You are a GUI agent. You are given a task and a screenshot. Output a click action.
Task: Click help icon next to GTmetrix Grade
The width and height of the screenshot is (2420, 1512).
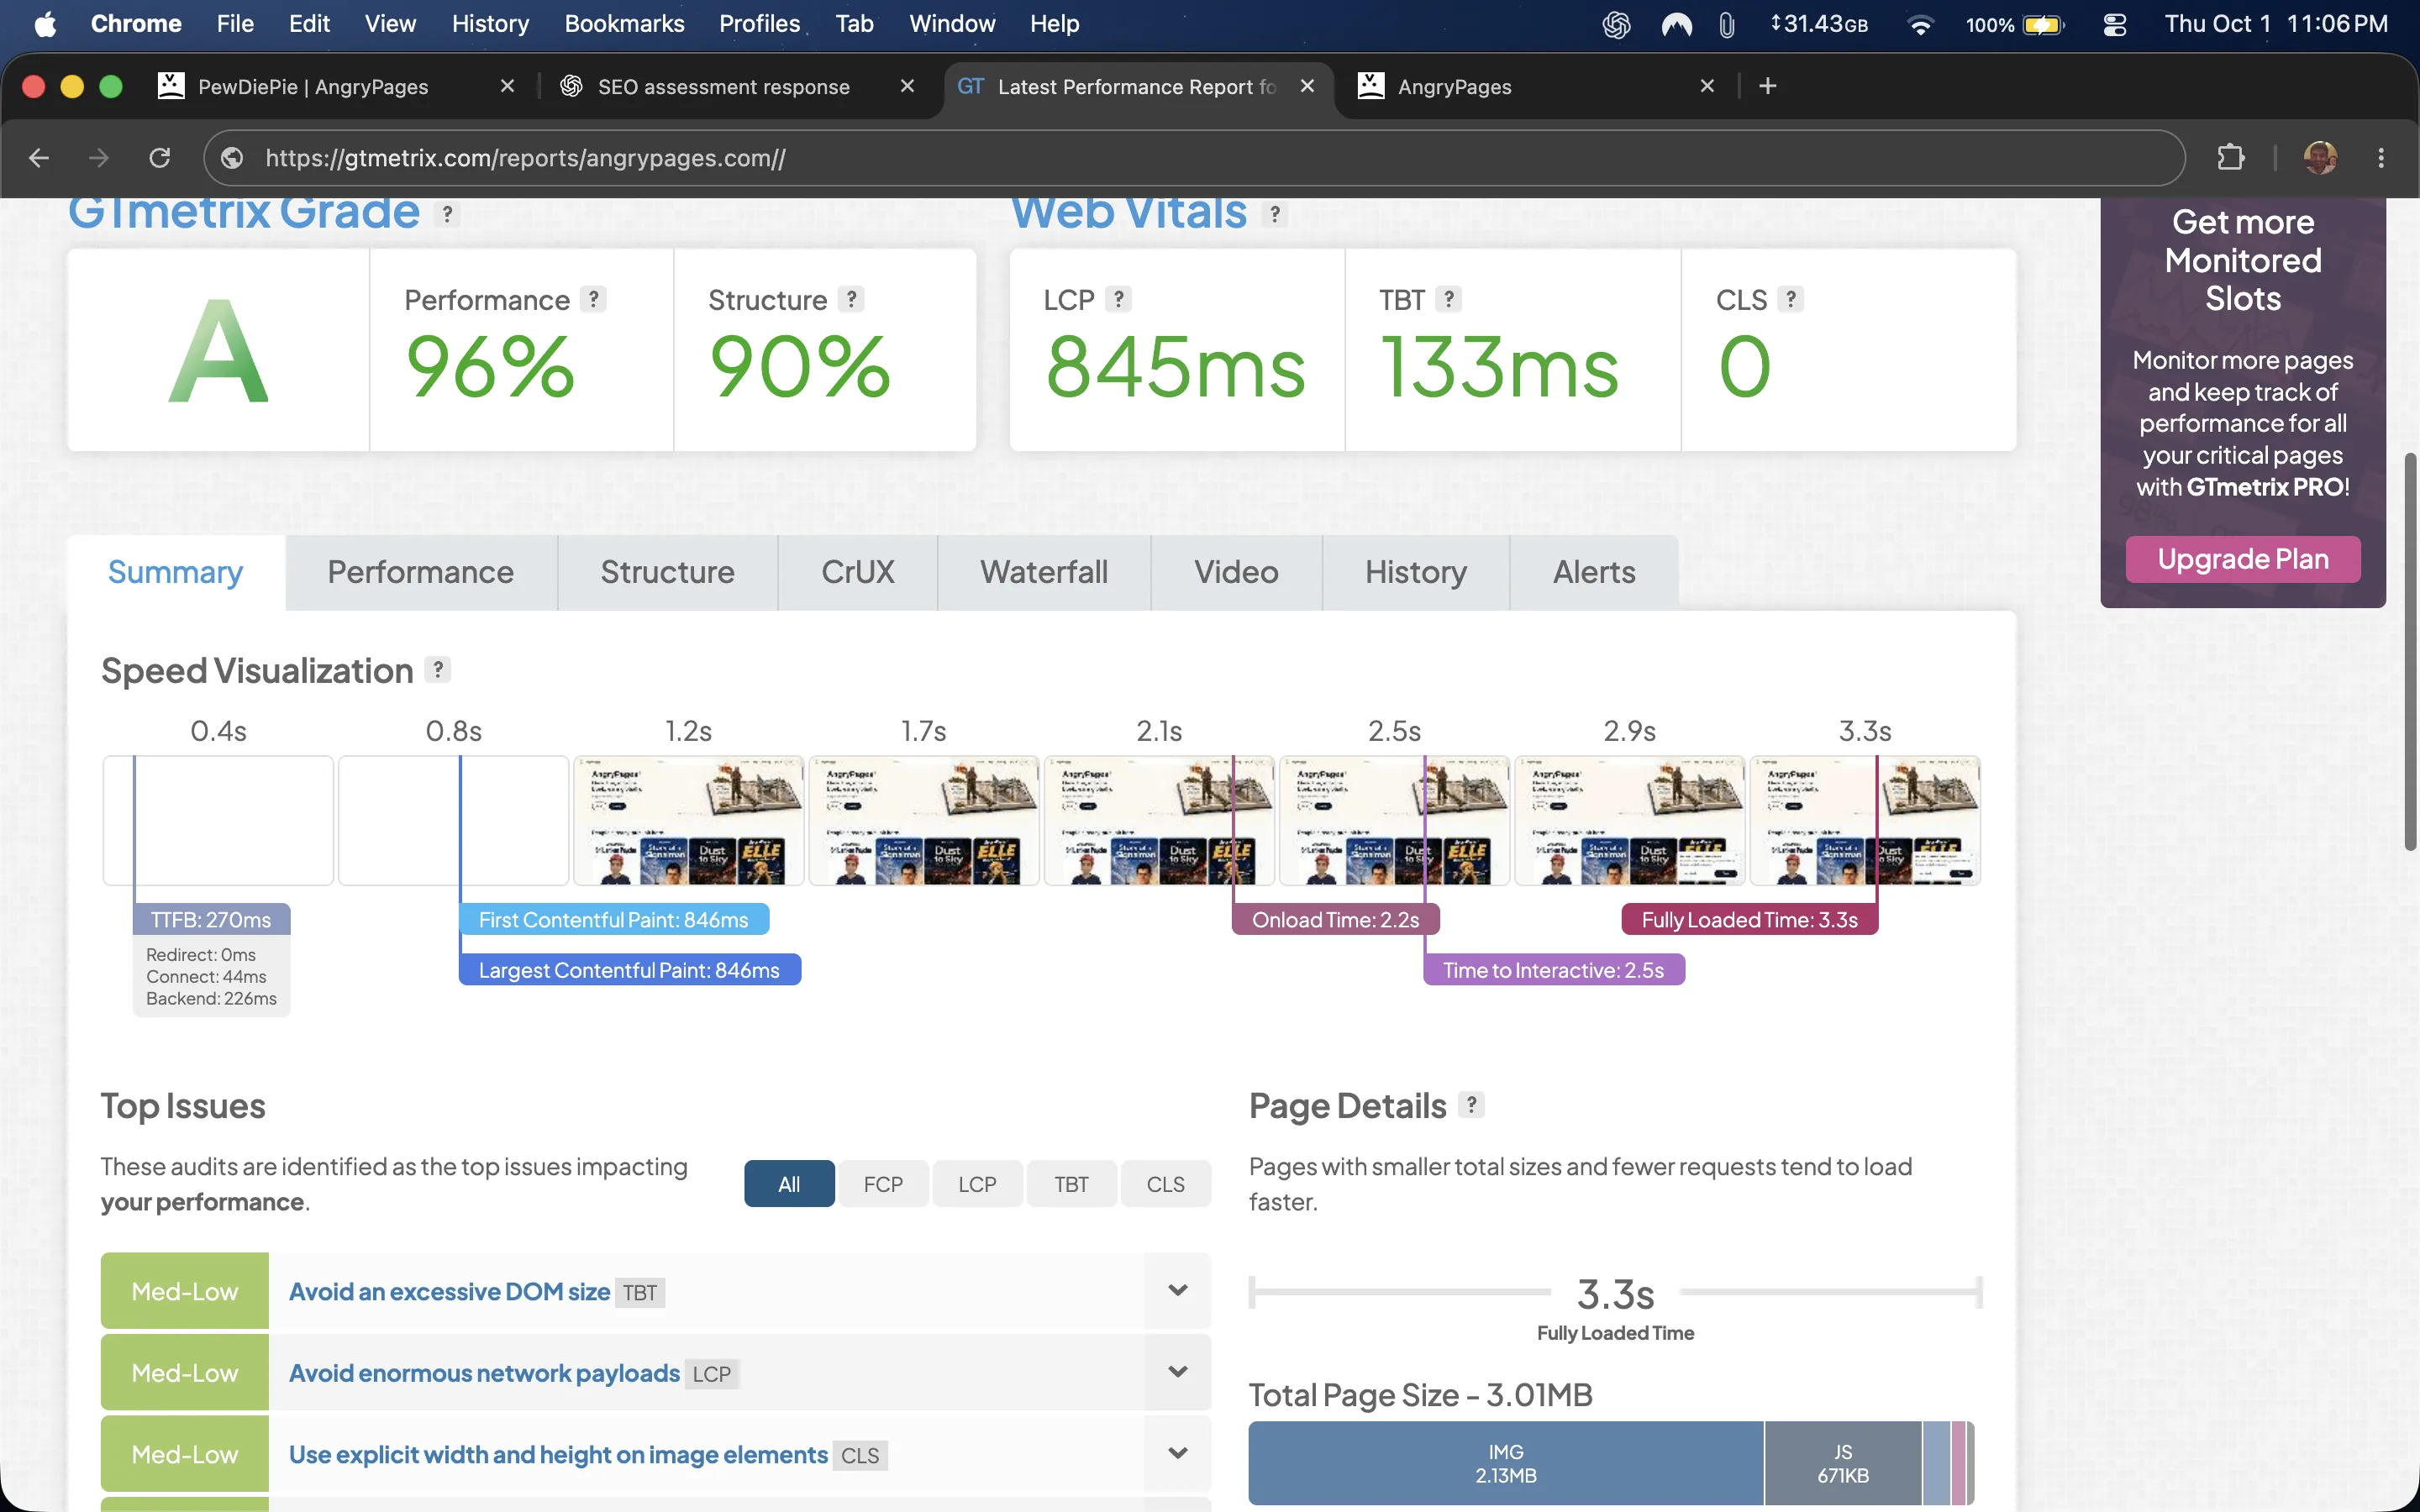[447, 213]
